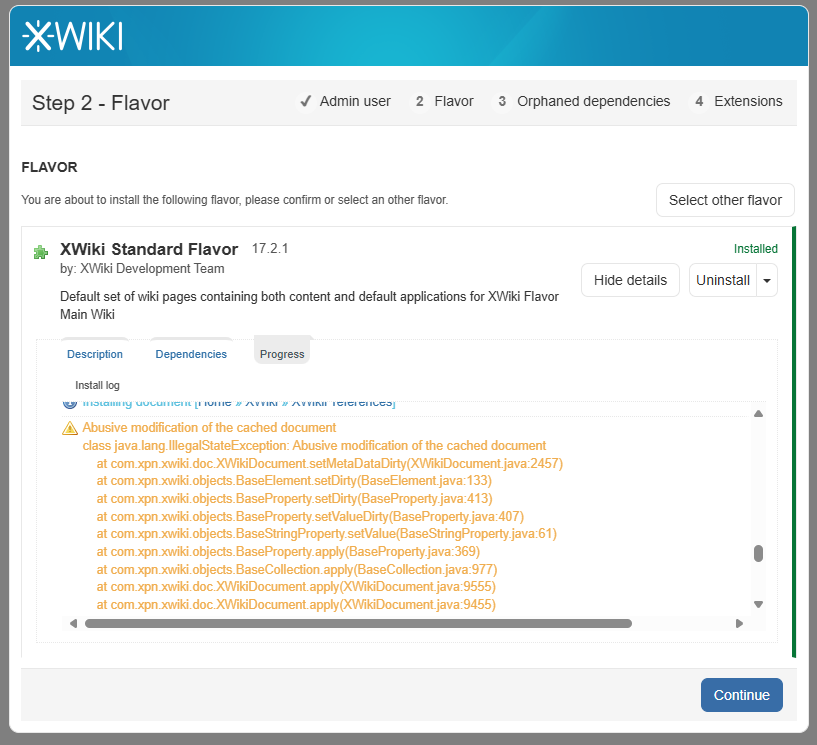Click the XWiki logo in header

tap(72, 36)
